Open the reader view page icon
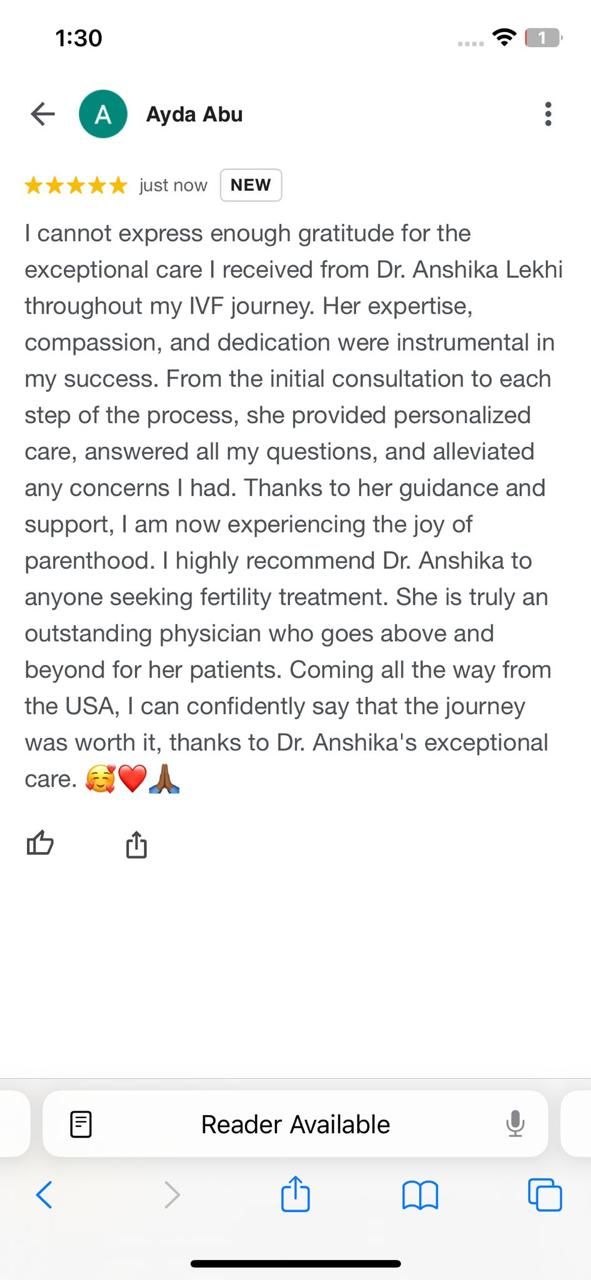Viewport: 591px width, 1280px height. [x=81, y=1125]
